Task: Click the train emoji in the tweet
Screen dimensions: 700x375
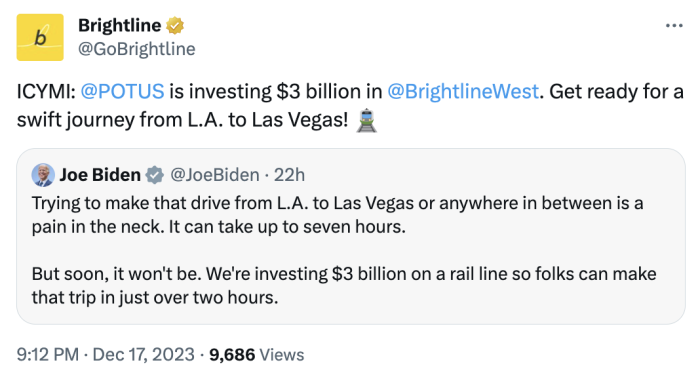Action: [367, 121]
